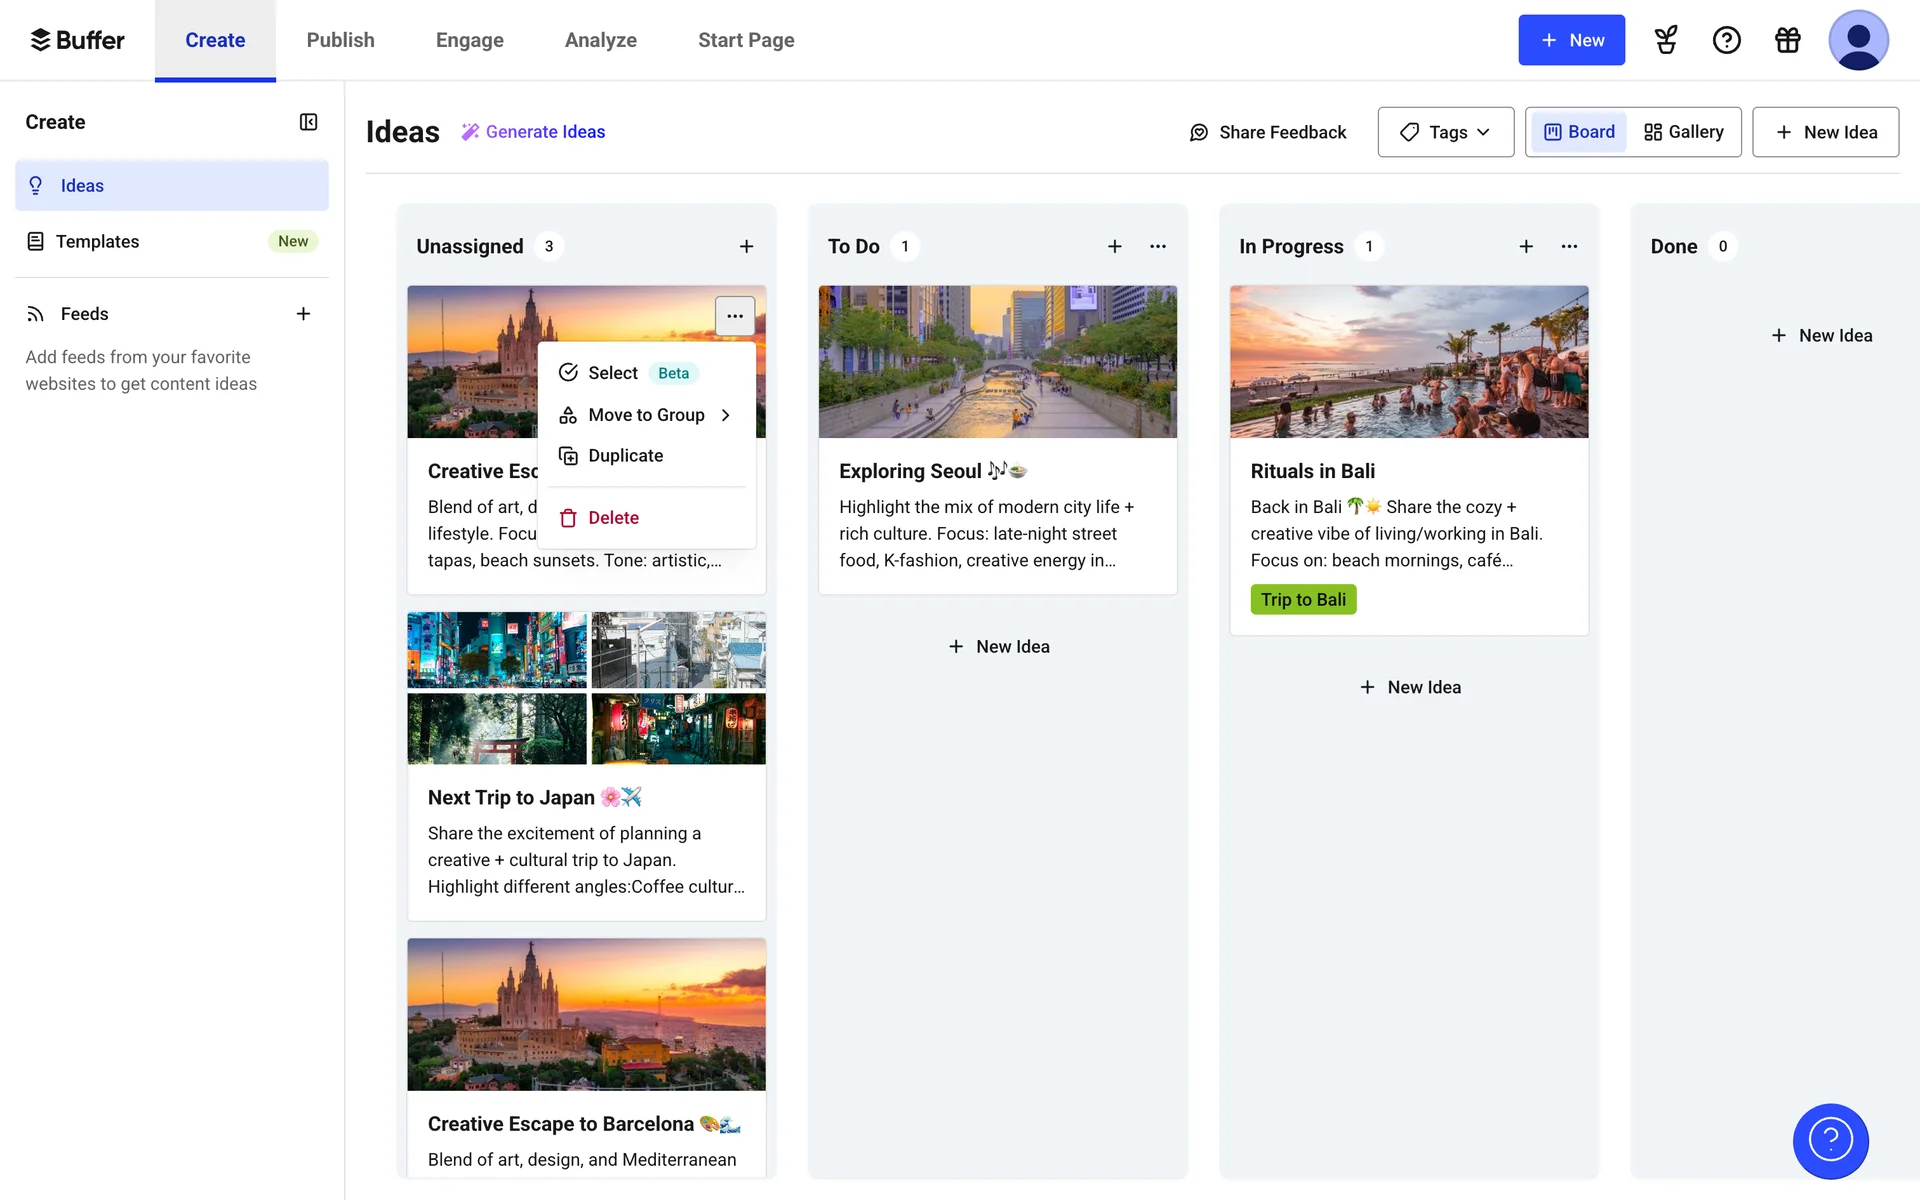Open In Progress column options menu
1920x1200 pixels.
[x=1569, y=246]
